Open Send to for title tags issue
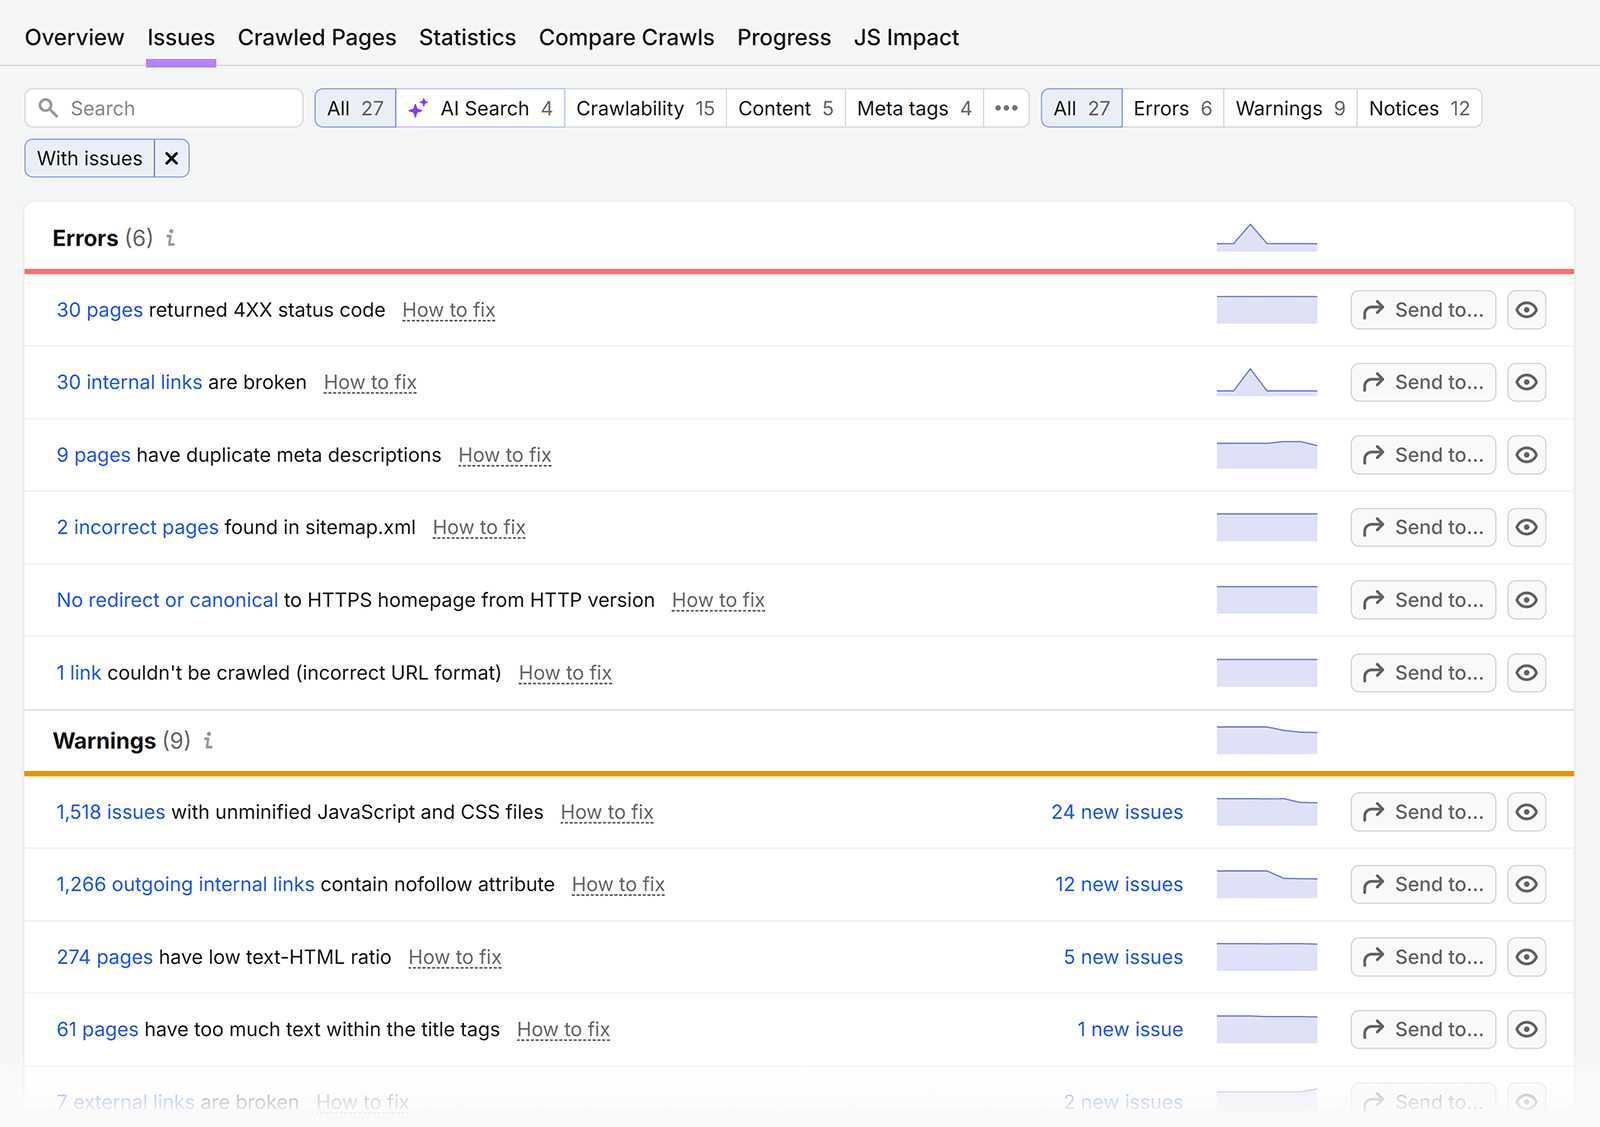The height and width of the screenshot is (1127, 1600). pyautogui.click(x=1423, y=1029)
